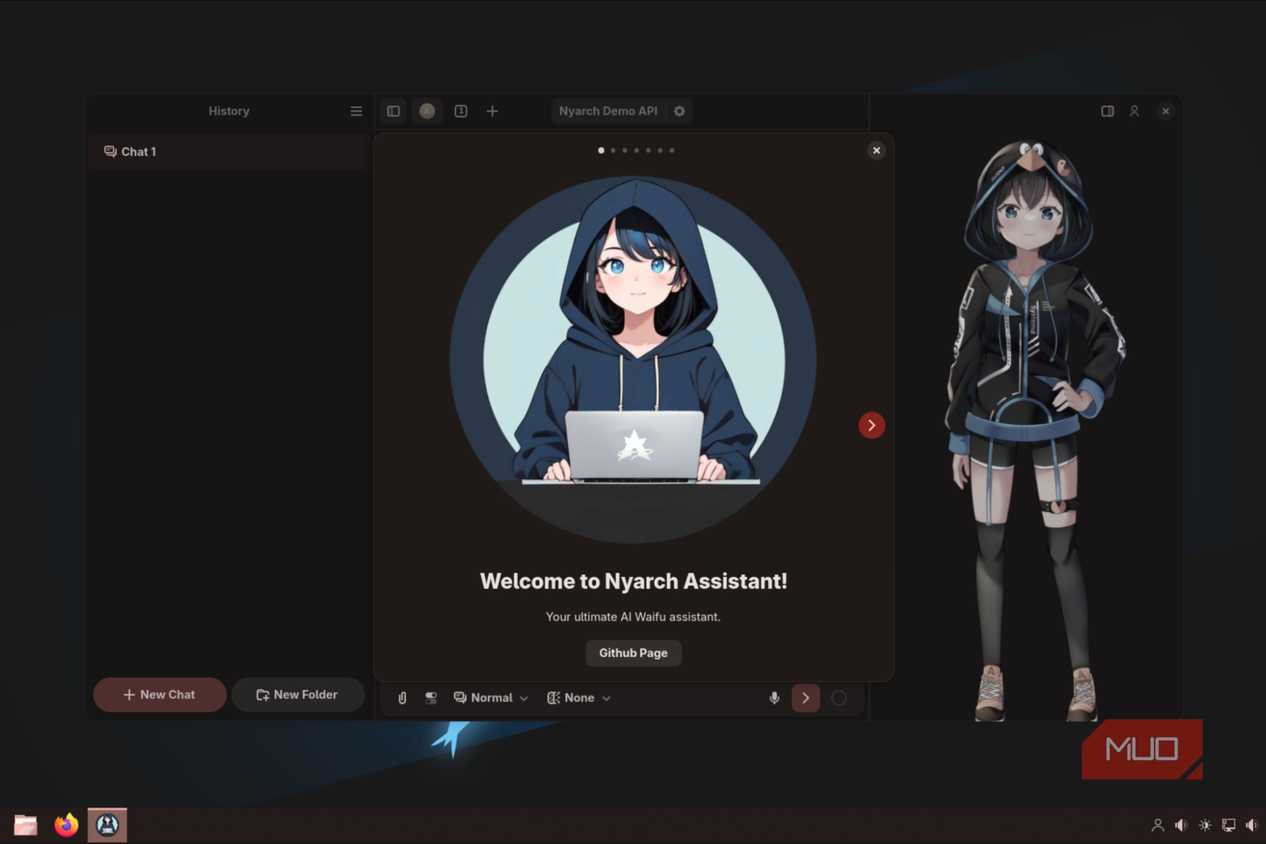
Task: Create a New Folder
Action: 298,695
